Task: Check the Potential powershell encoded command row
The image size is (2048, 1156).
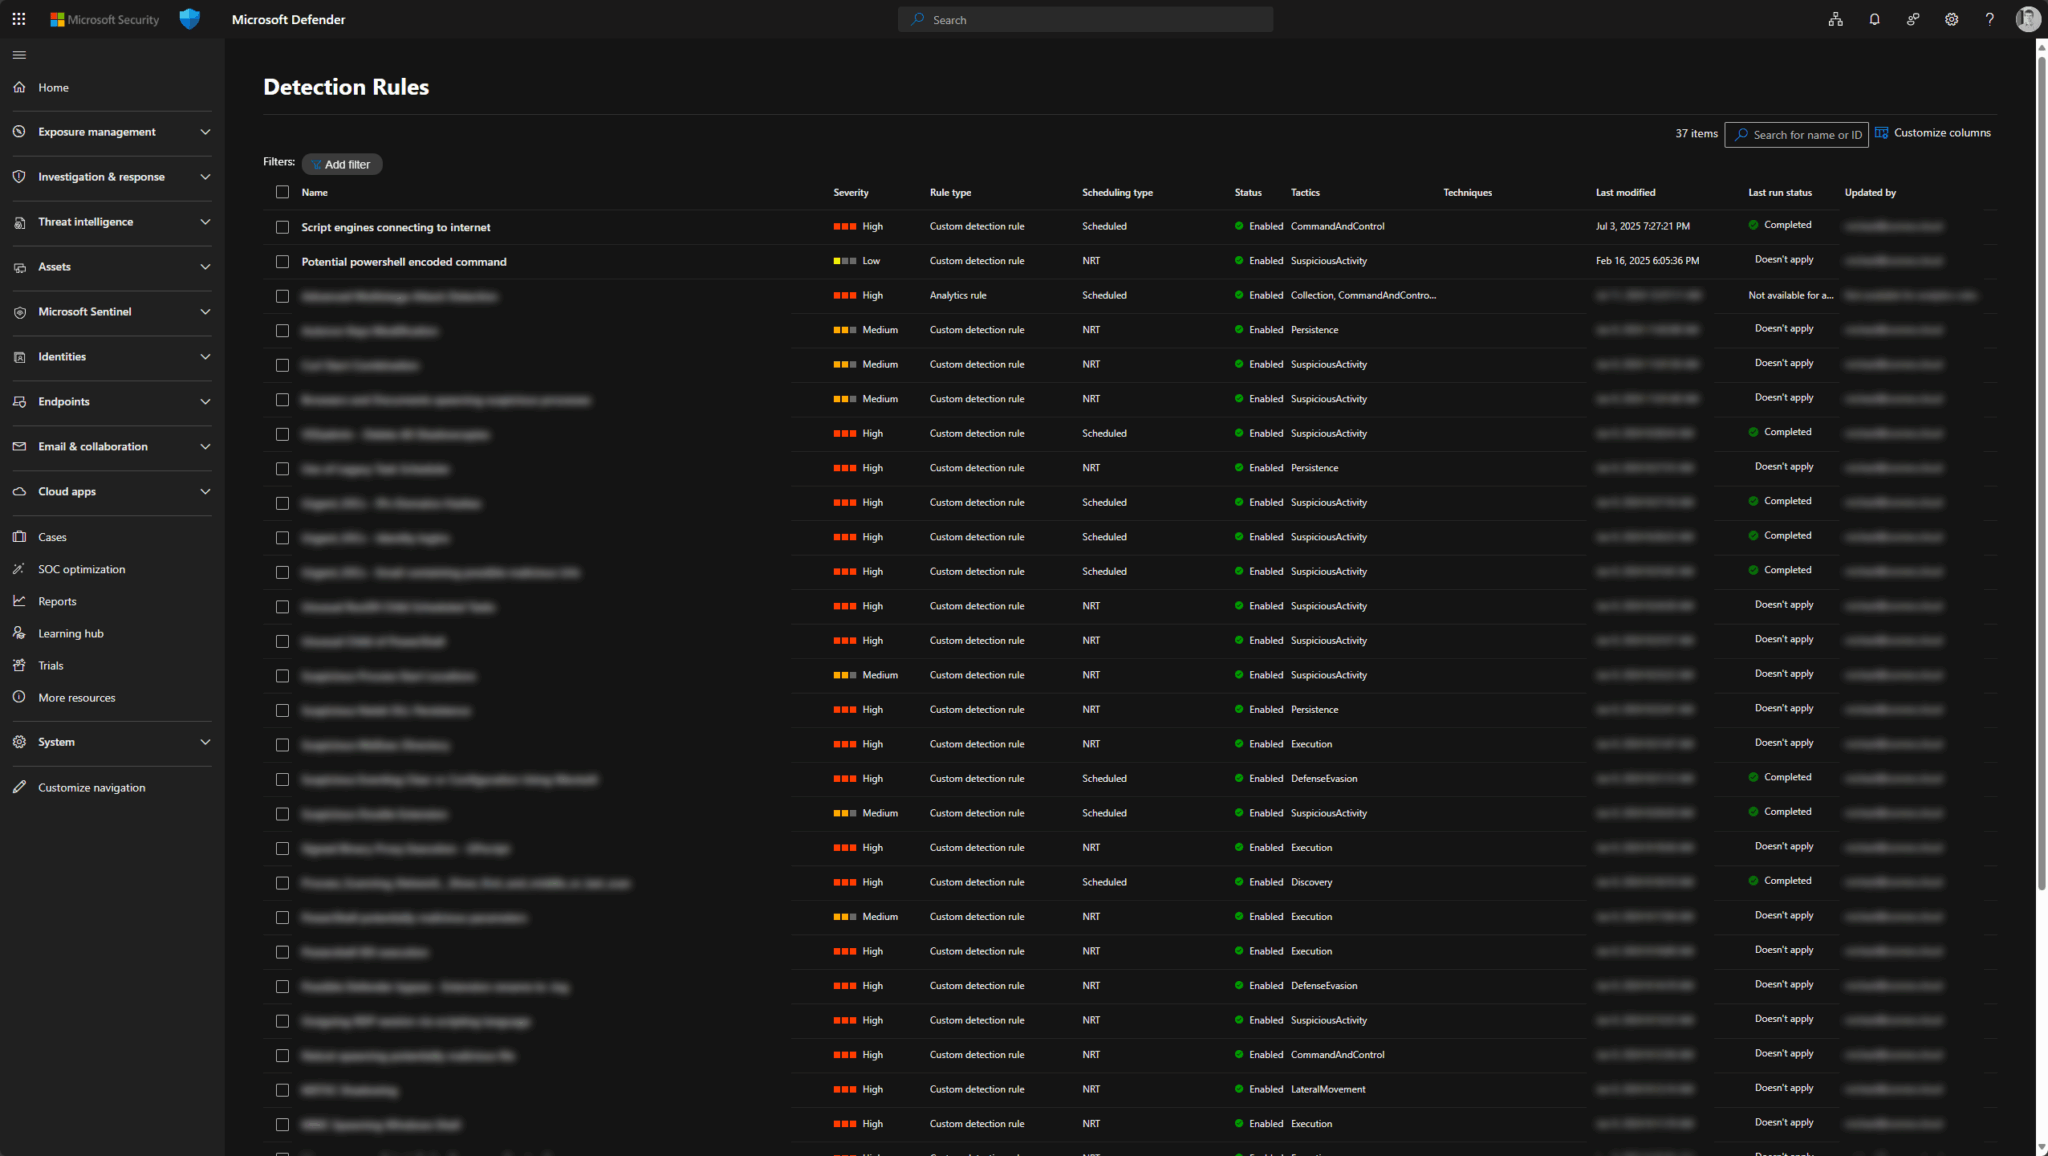Action: (283, 261)
